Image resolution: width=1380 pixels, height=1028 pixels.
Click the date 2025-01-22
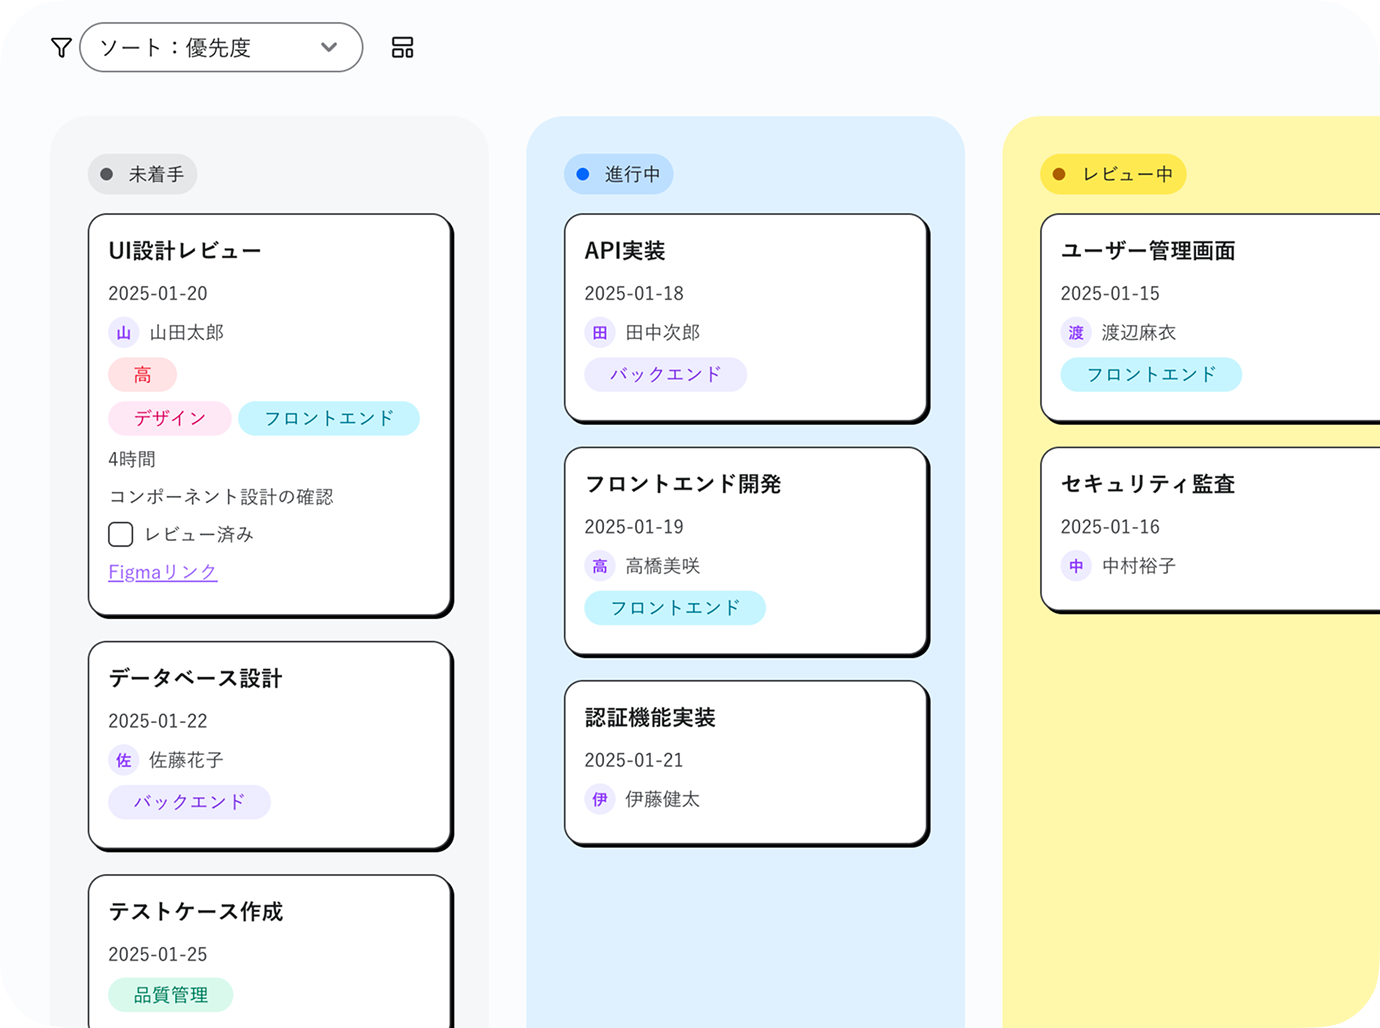[158, 721]
